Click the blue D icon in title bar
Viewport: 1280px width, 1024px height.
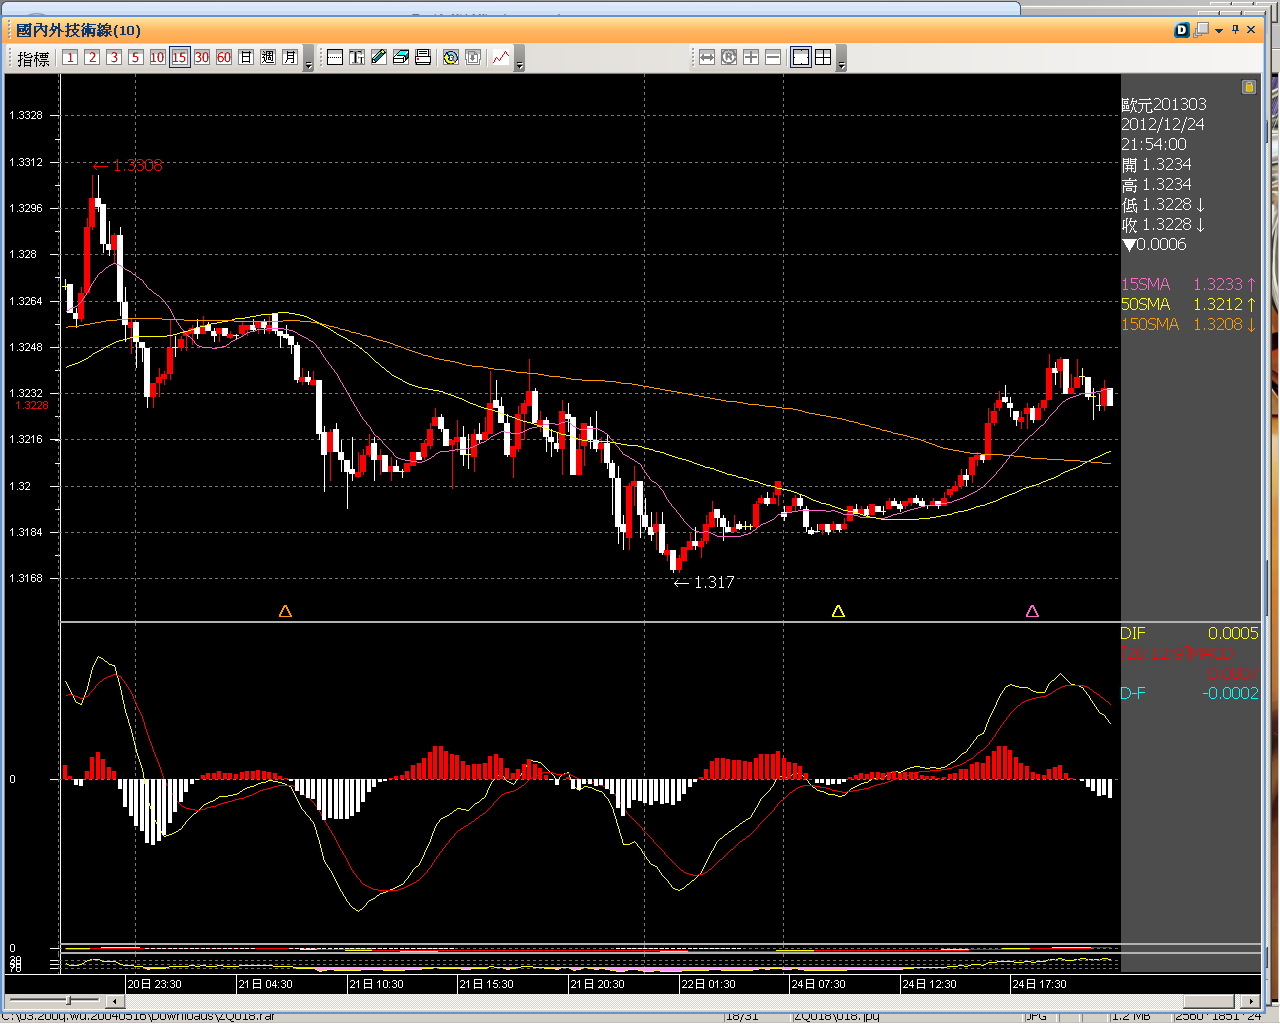(1182, 30)
